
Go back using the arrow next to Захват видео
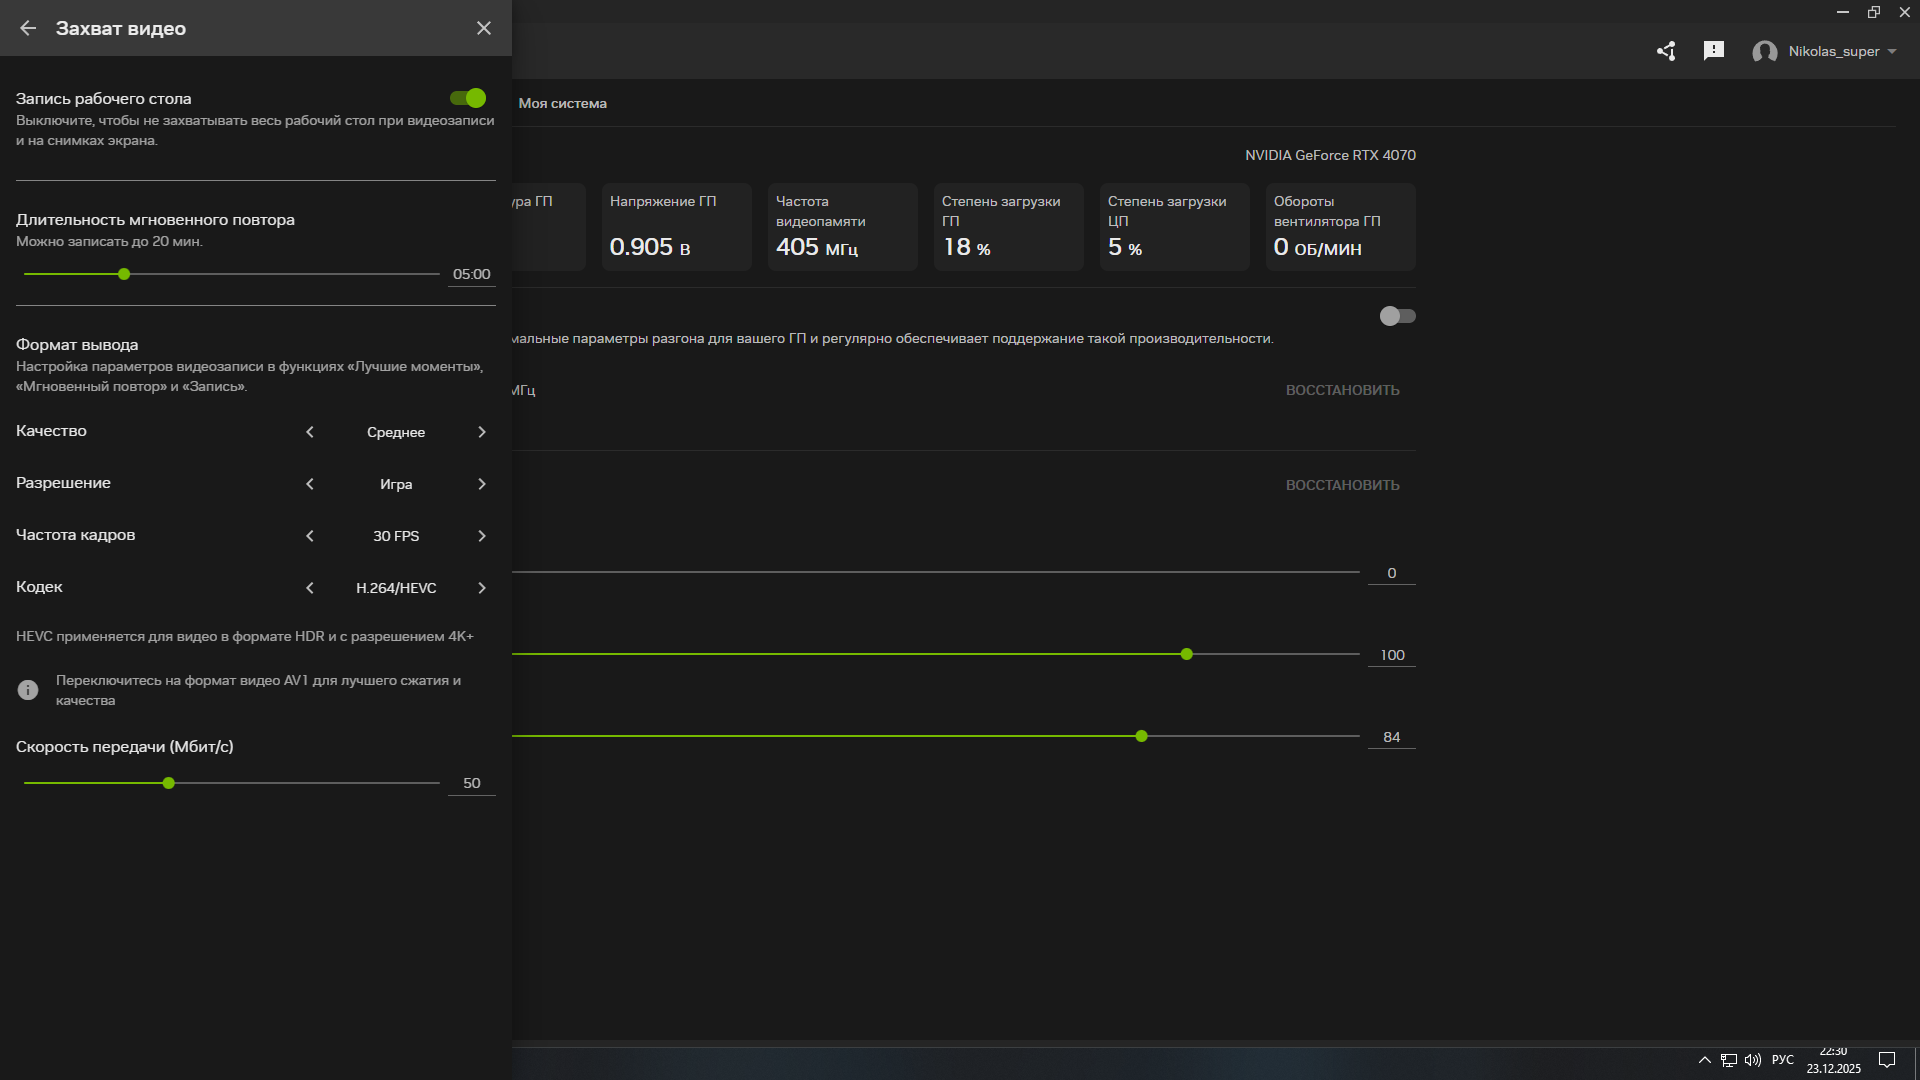[x=28, y=28]
